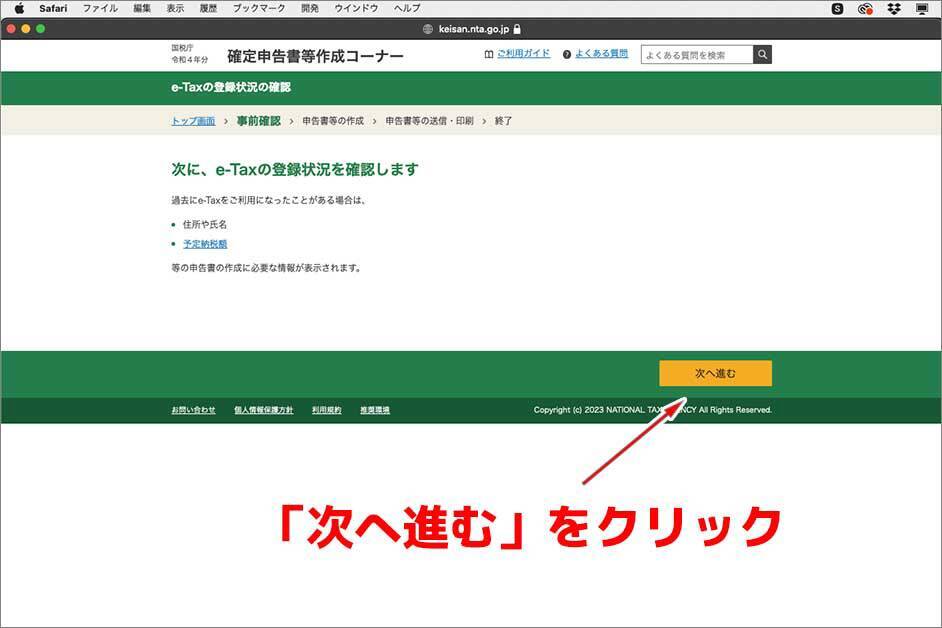Click the S app icon in menu bar
The height and width of the screenshot is (628, 942).
838,8
